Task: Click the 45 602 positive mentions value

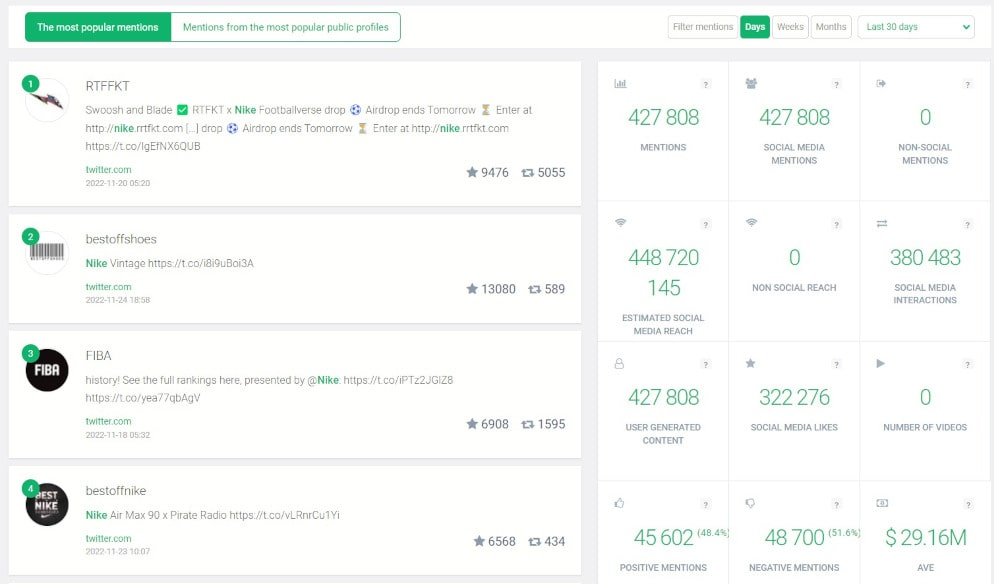Action: pos(663,538)
